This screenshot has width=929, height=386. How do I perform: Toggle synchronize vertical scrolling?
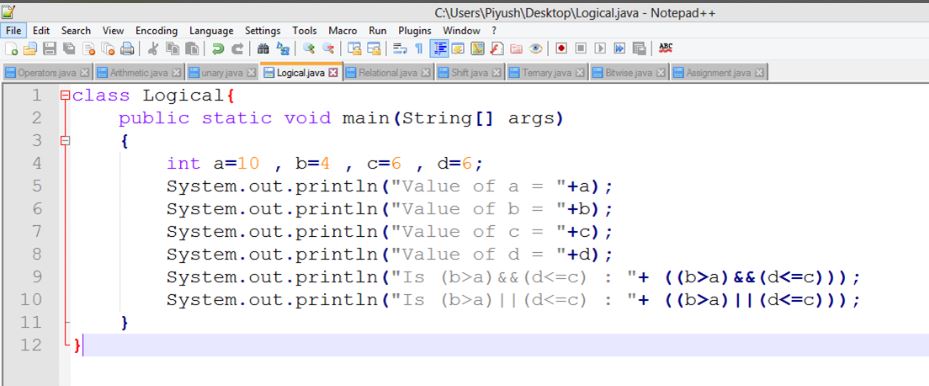pos(354,49)
